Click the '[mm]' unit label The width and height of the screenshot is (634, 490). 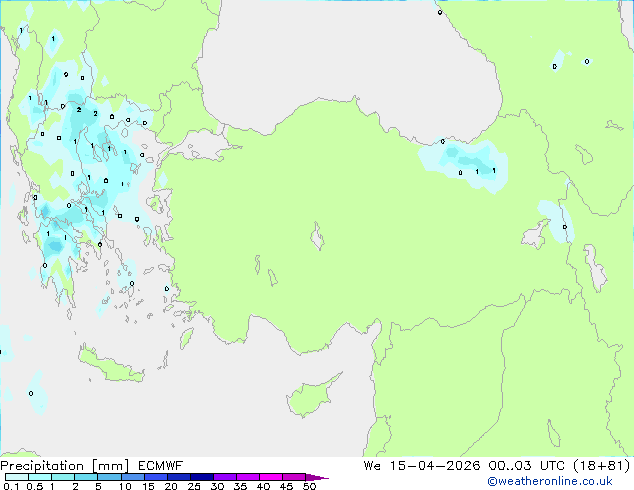(110, 466)
